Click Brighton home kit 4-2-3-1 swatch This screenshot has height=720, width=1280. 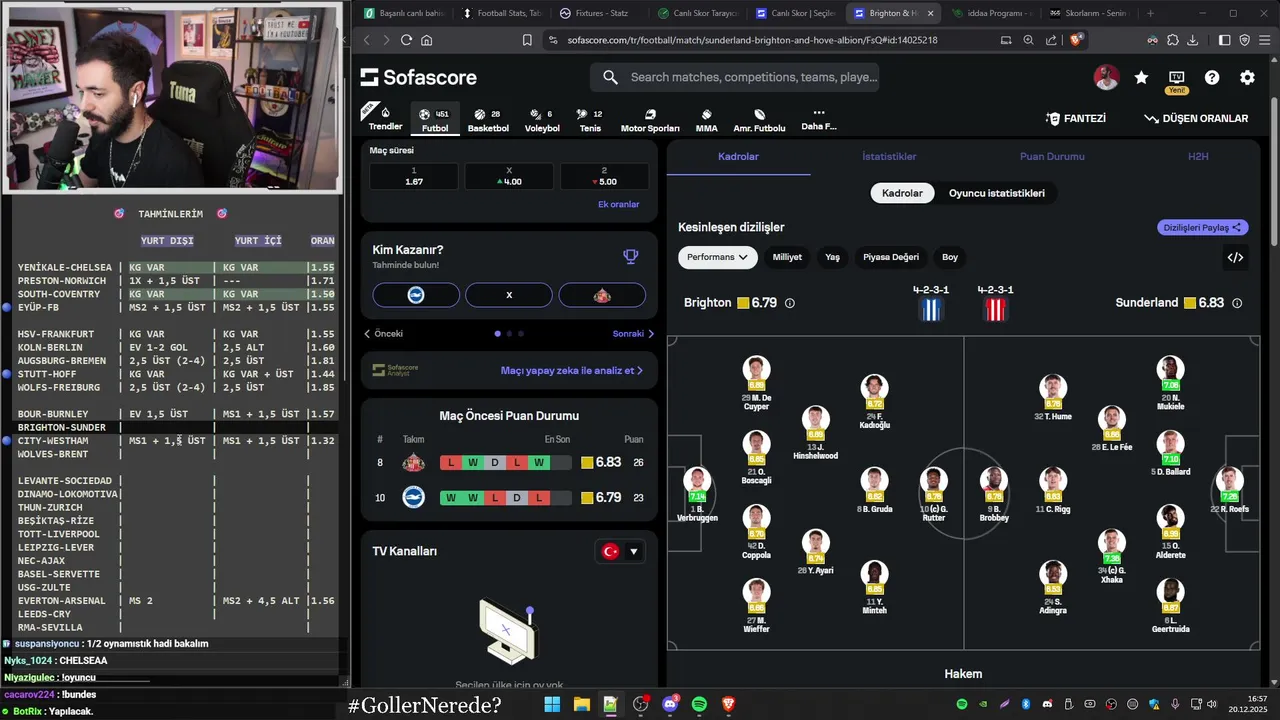[x=931, y=309]
